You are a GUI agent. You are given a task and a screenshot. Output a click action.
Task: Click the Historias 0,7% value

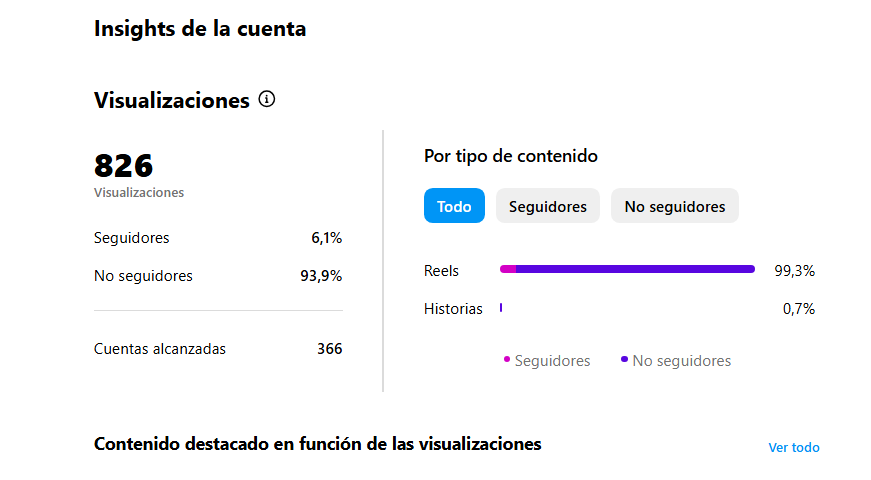coord(798,309)
